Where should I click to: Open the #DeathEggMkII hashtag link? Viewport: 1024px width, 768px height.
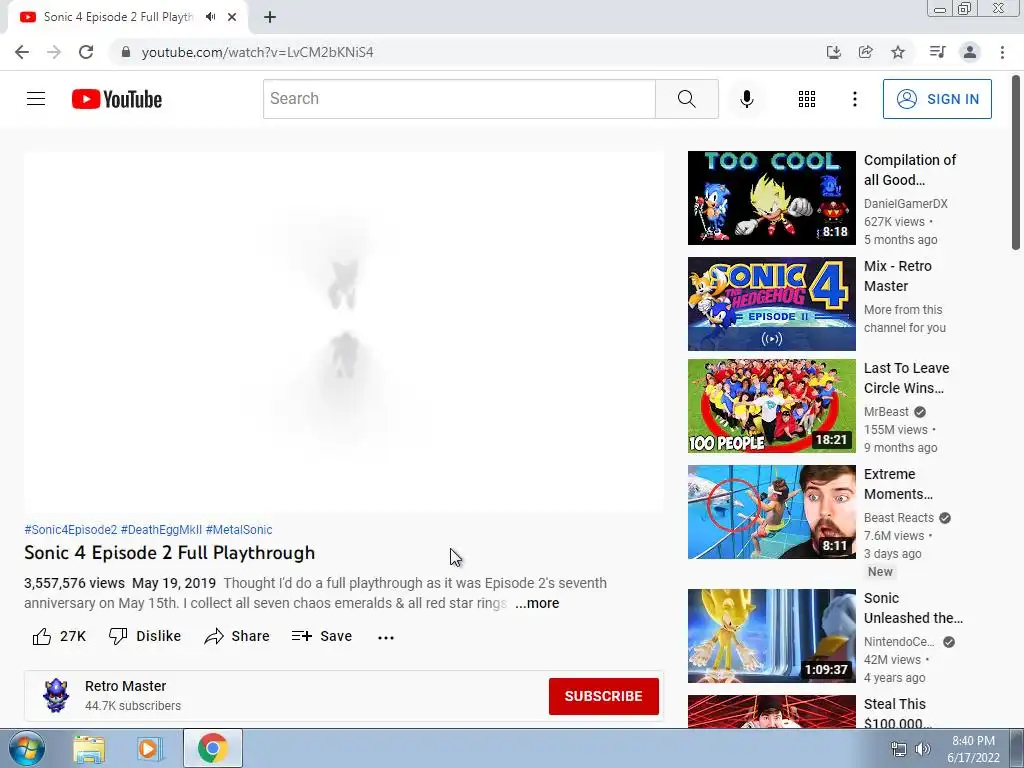[x=161, y=530]
